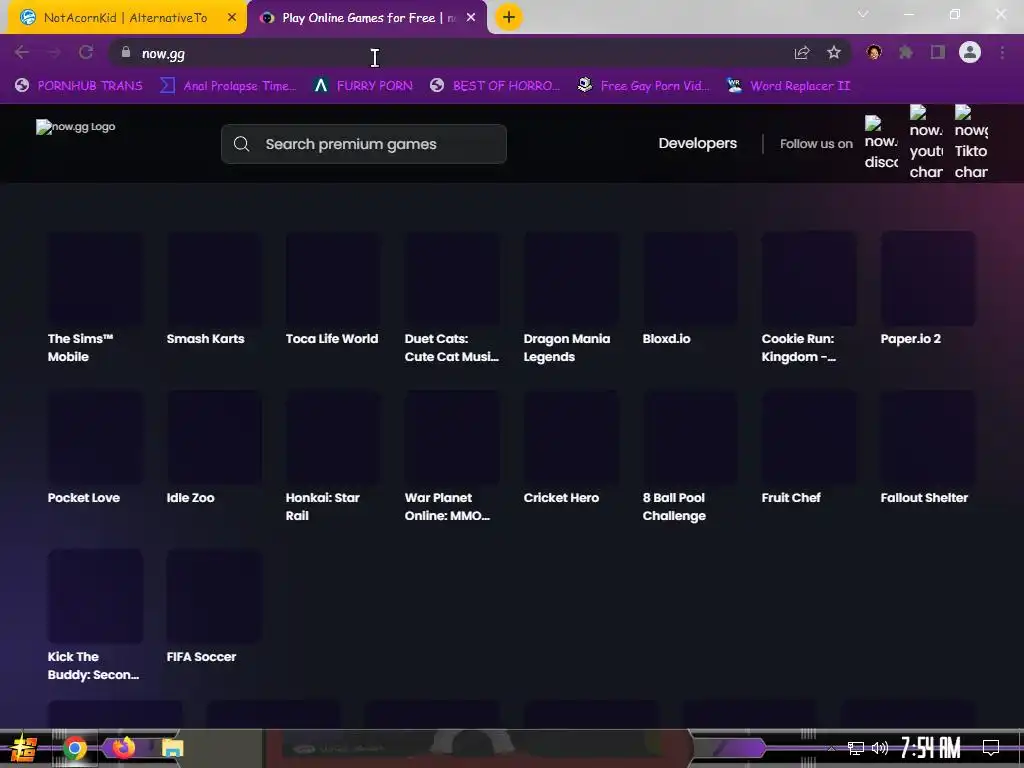Show hidden tray icons chevron
The height and width of the screenshot is (768, 1024).
pos(831,748)
